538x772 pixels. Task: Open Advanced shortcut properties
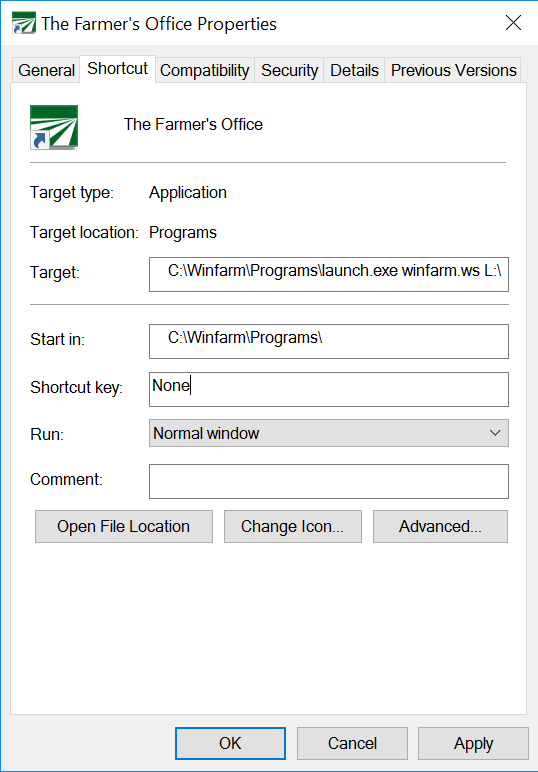[440, 527]
